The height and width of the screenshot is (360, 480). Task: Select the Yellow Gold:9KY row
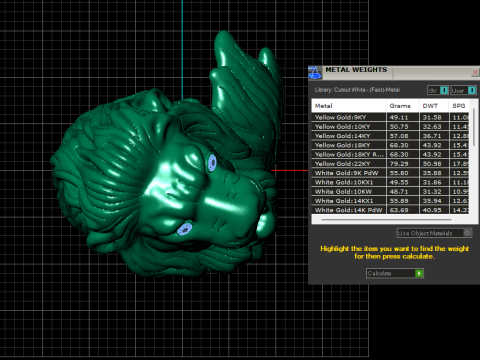coord(391,117)
